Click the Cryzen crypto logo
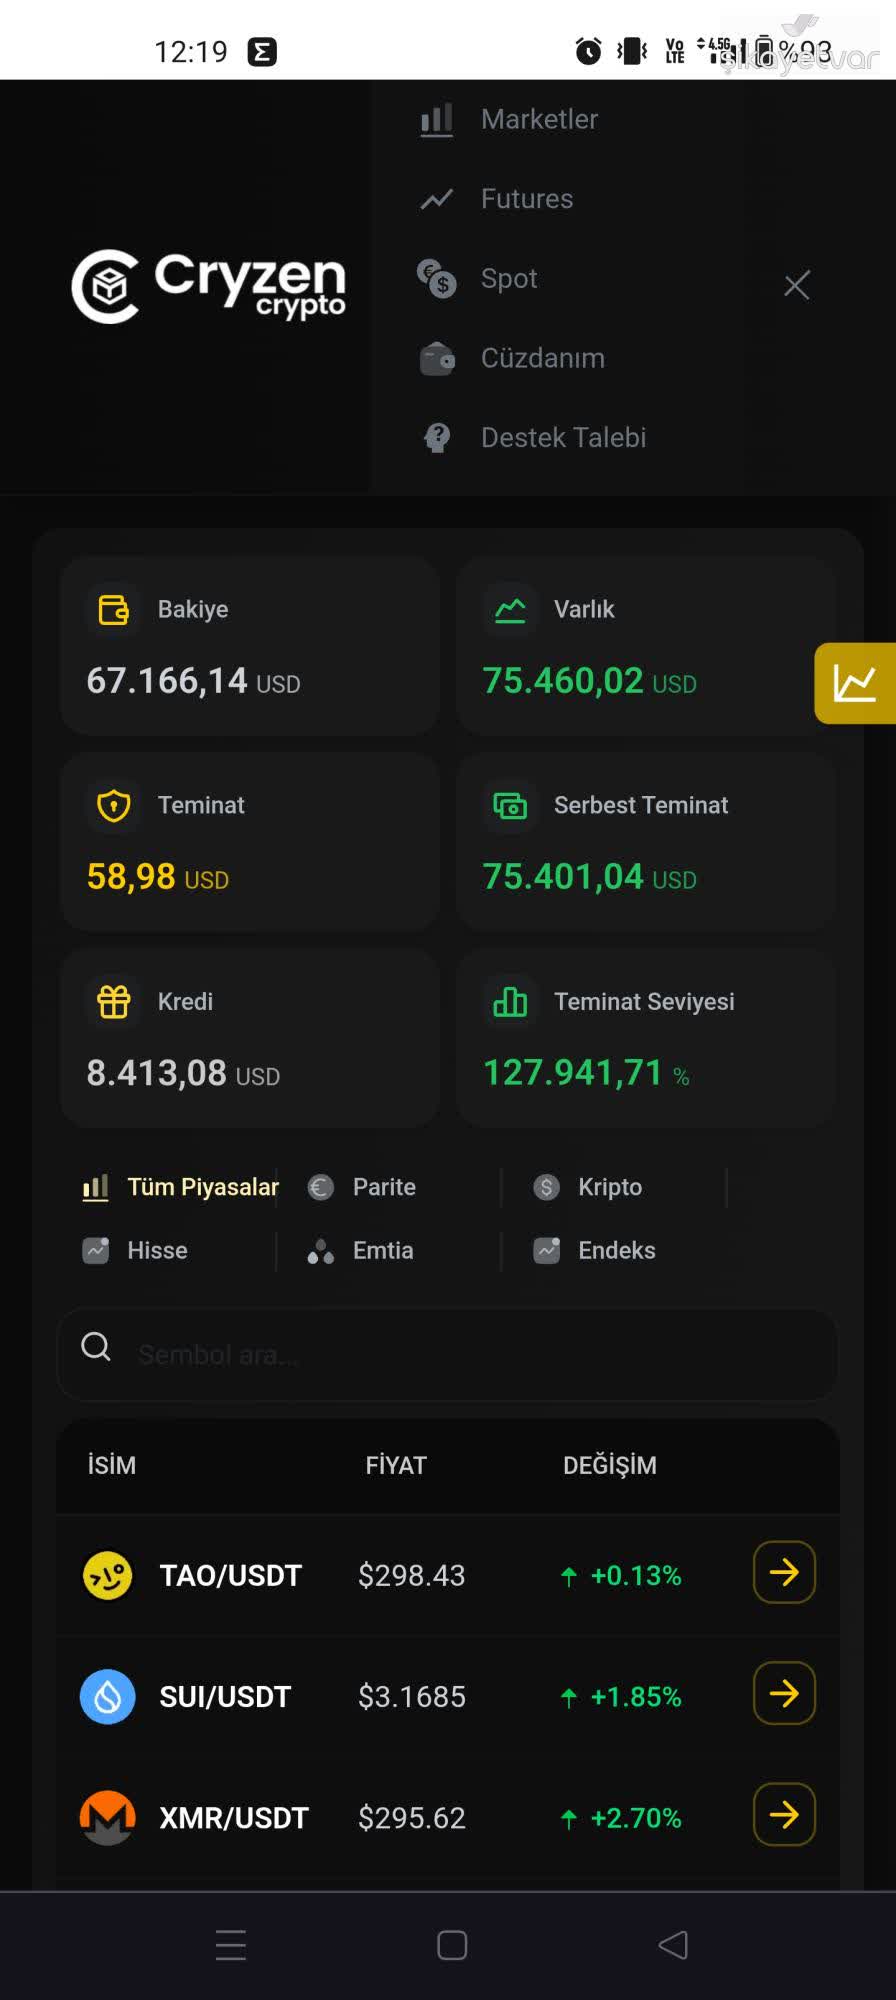 pyautogui.click(x=209, y=286)
